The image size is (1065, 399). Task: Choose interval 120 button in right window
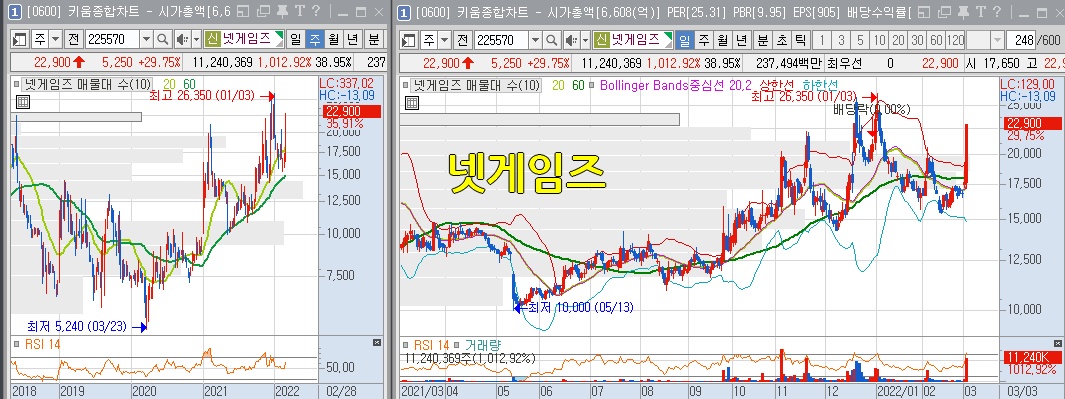tap(956, 39)
